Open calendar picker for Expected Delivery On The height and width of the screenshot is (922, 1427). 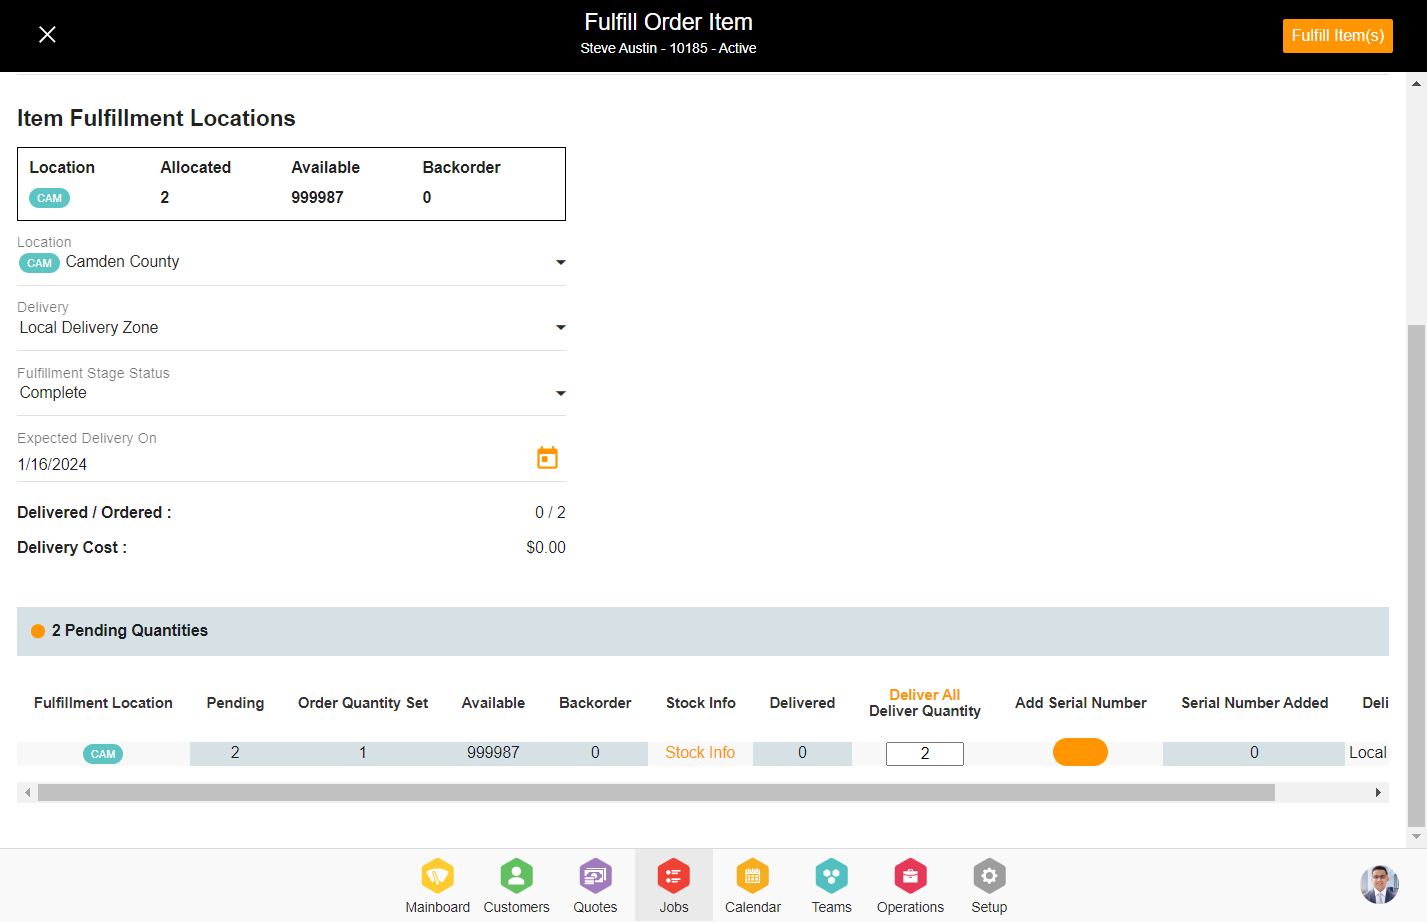click(x=547, y=458)
